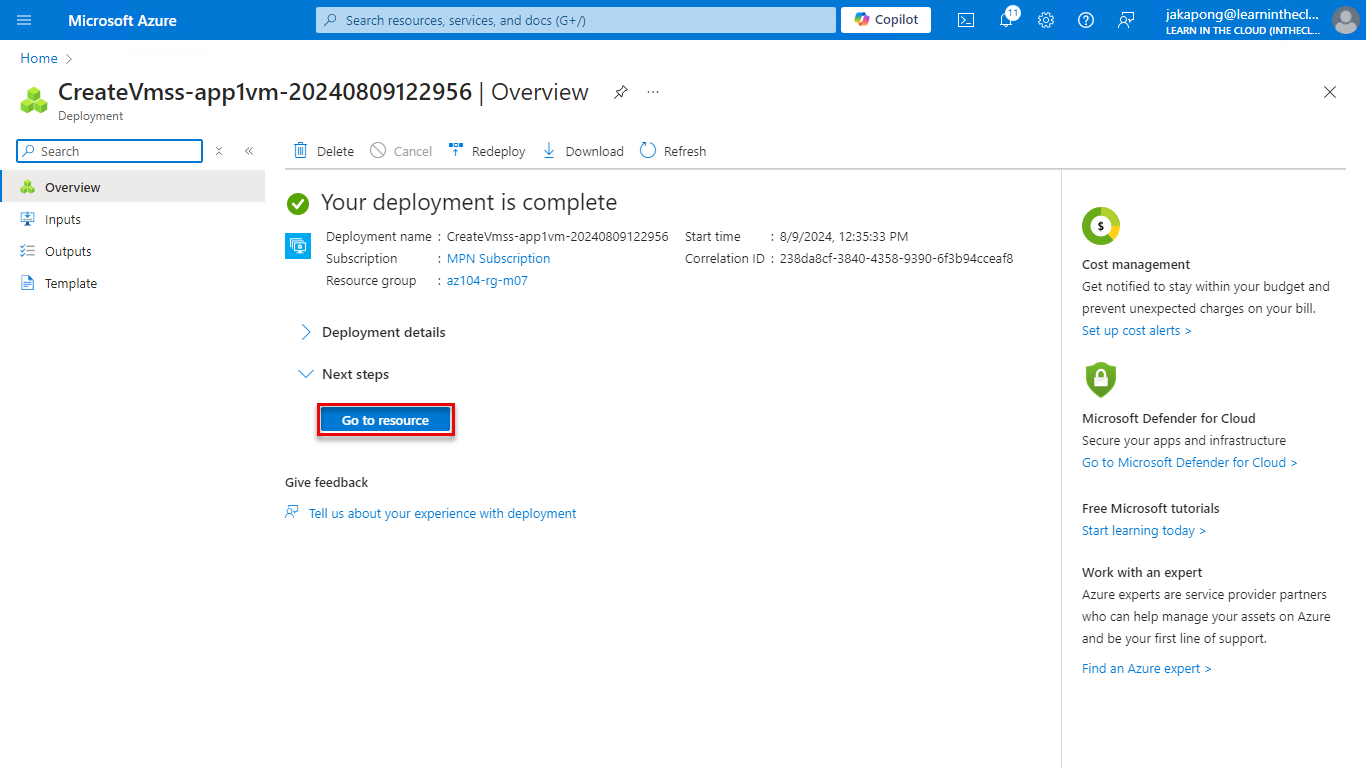Click the Give feedback heading
Screen dimensions: 1366x768
pyautogui.click(x=326, y=482)
